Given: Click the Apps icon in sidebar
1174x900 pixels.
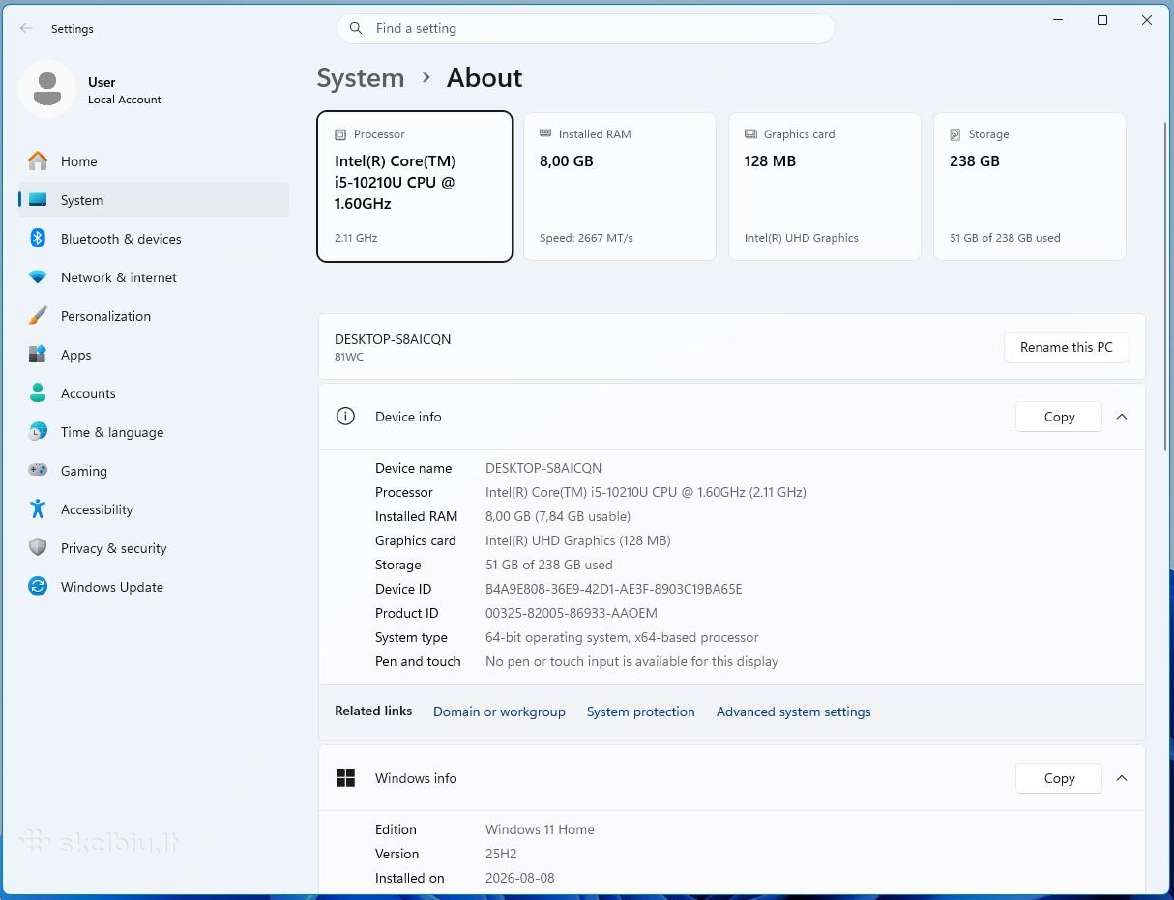Looking at the screenshot, I should [x=37, y=354].
